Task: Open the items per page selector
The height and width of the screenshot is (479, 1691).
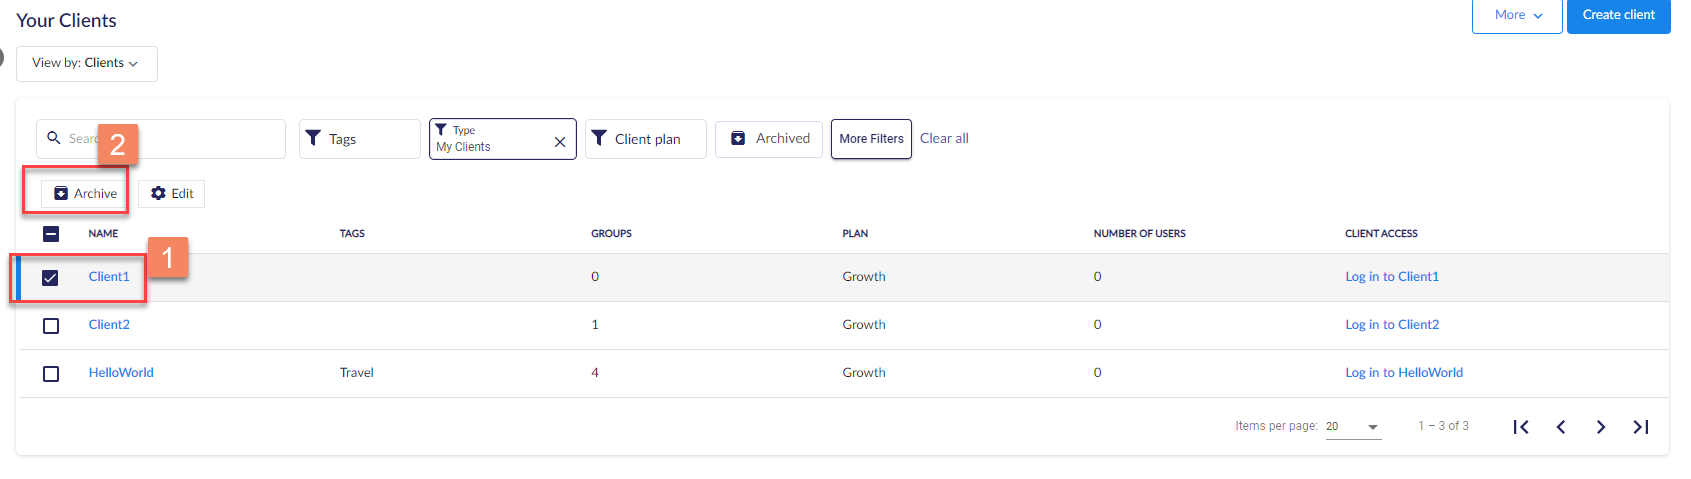Action: coord(1353,426)
